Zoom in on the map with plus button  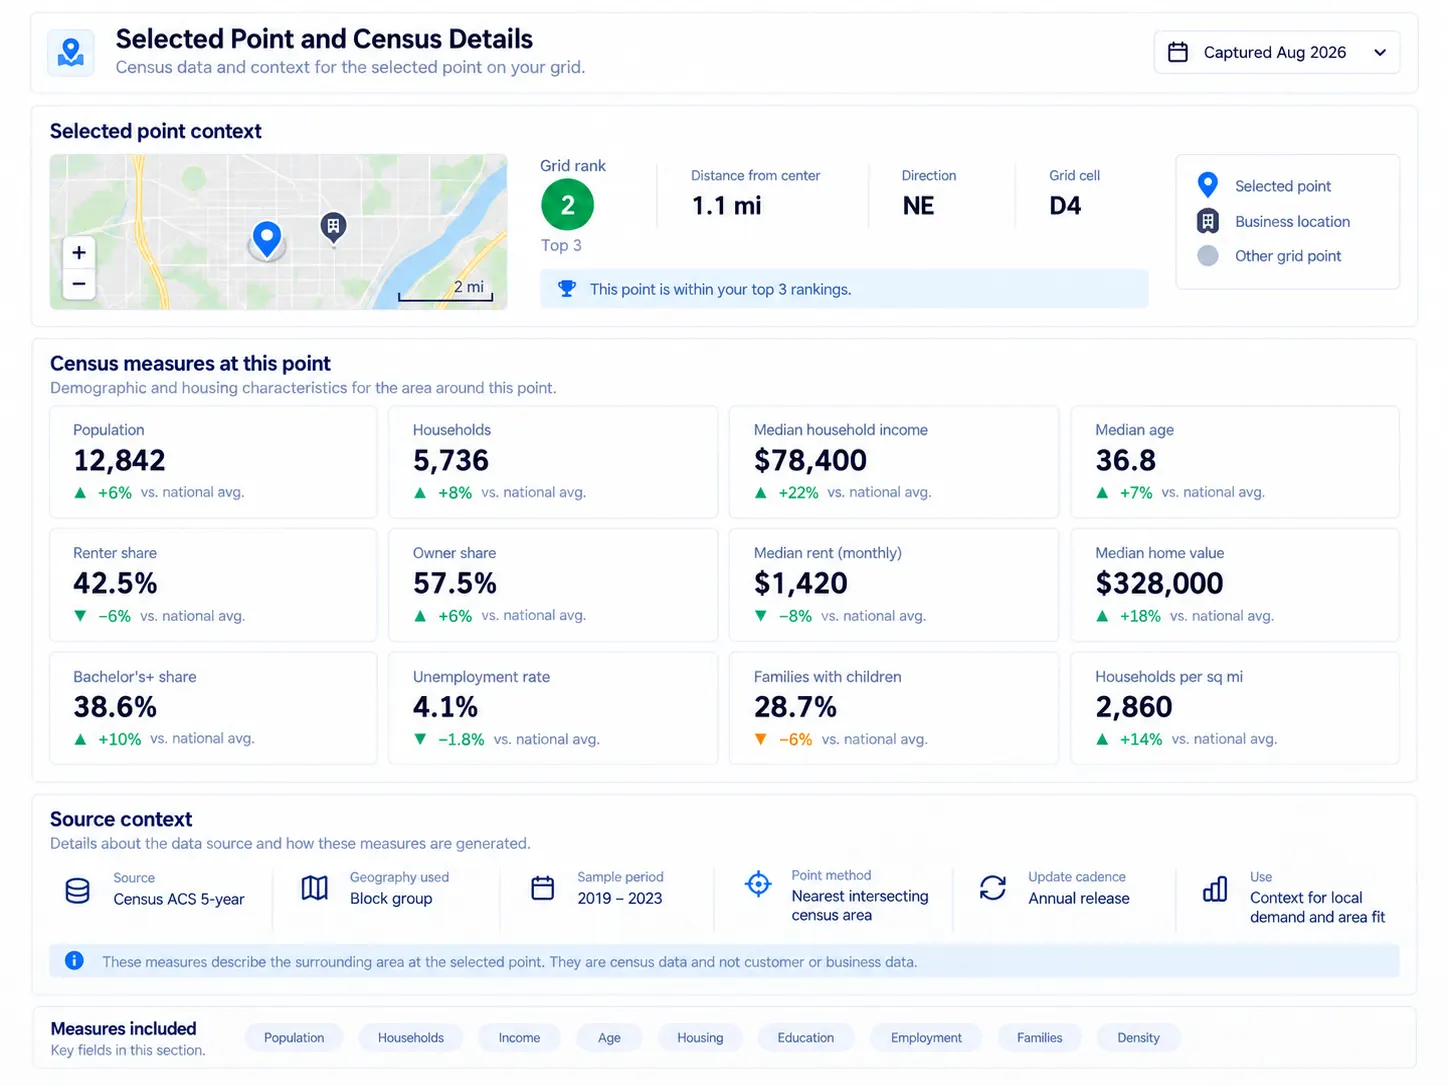pos(79,252)
